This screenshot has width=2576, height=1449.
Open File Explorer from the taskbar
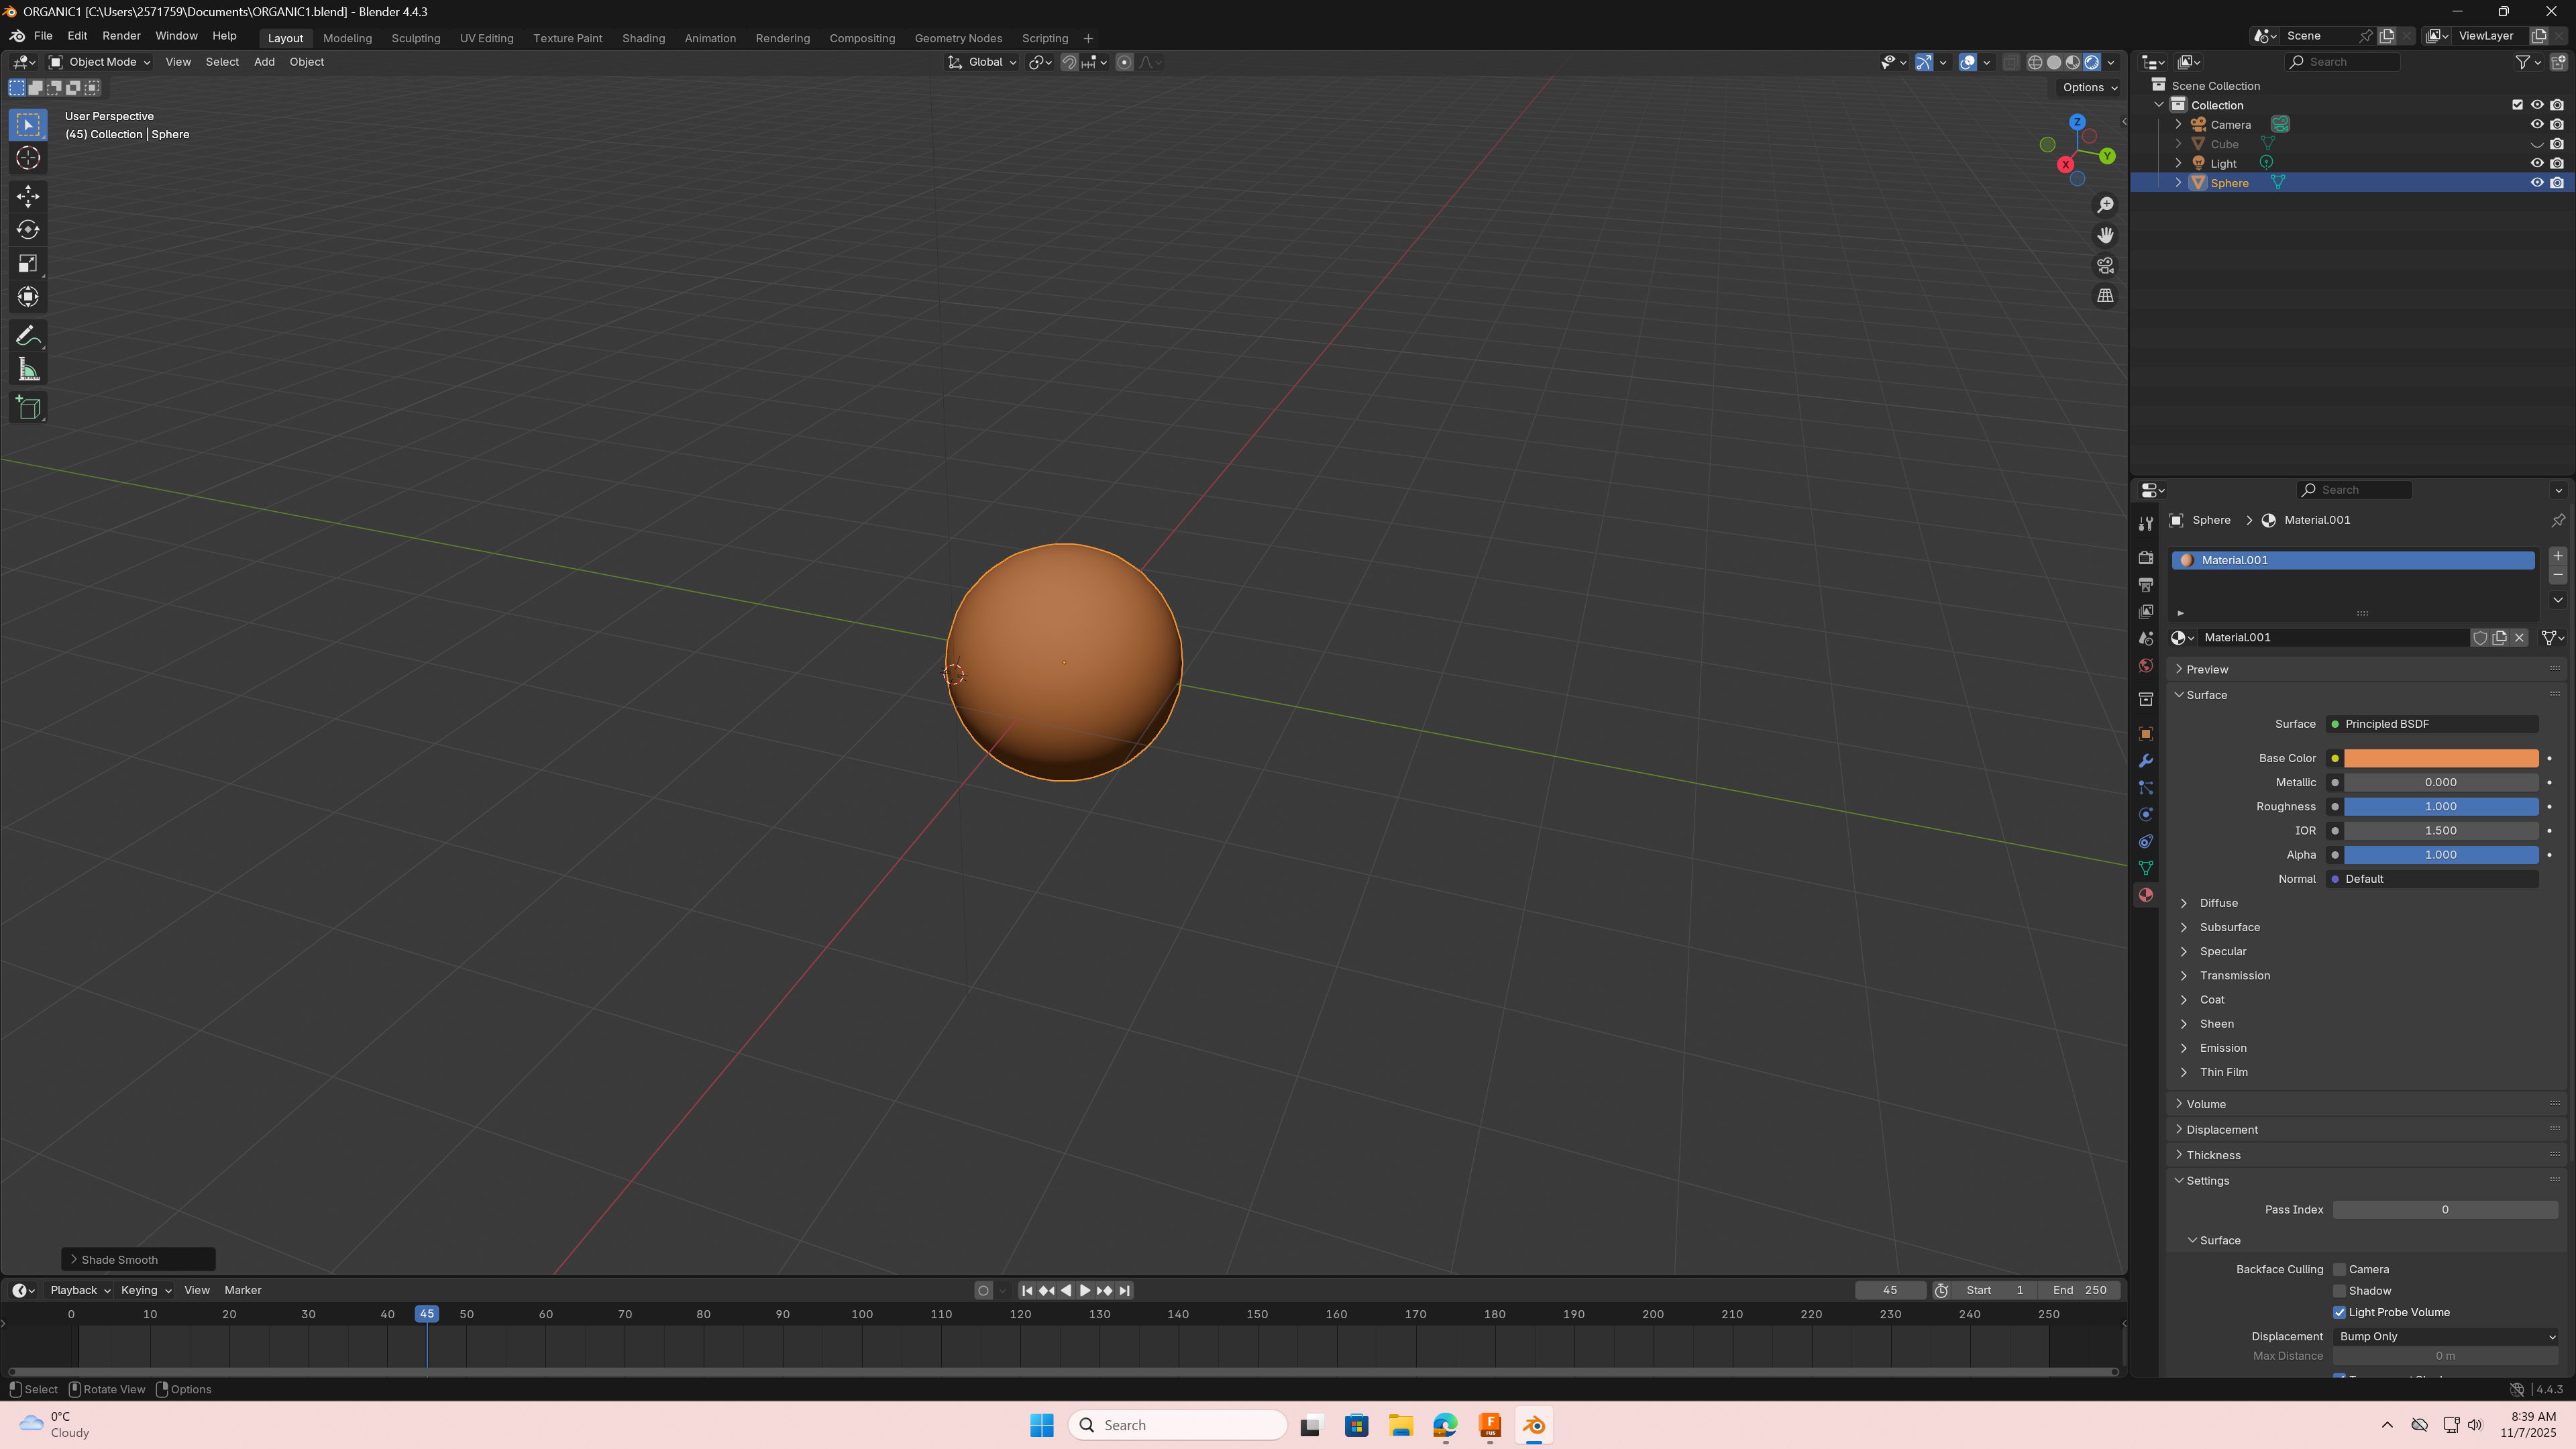[x=1400, y=1425]
